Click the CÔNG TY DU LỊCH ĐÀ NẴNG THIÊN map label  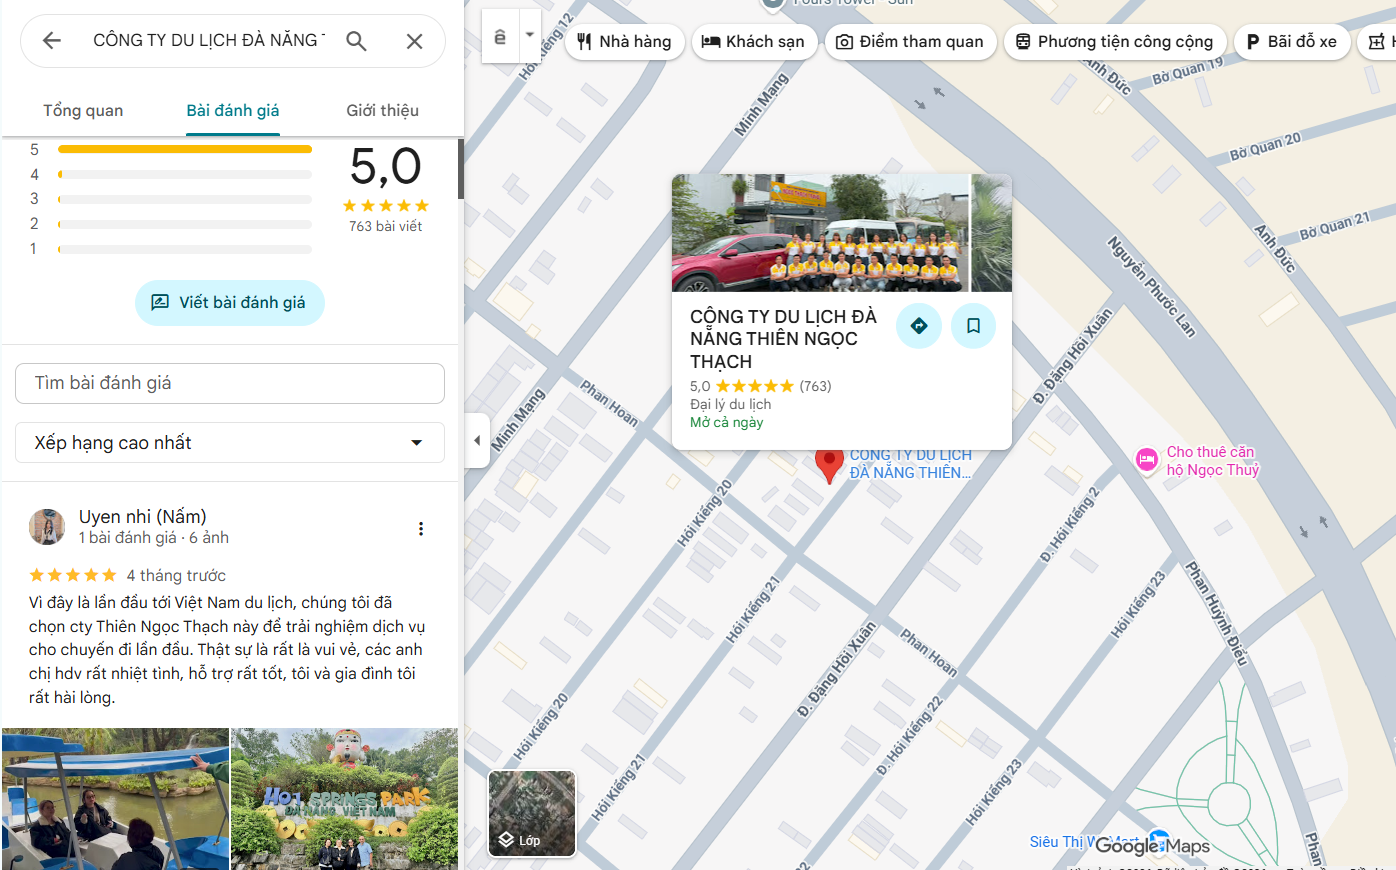tap(910, 464)
